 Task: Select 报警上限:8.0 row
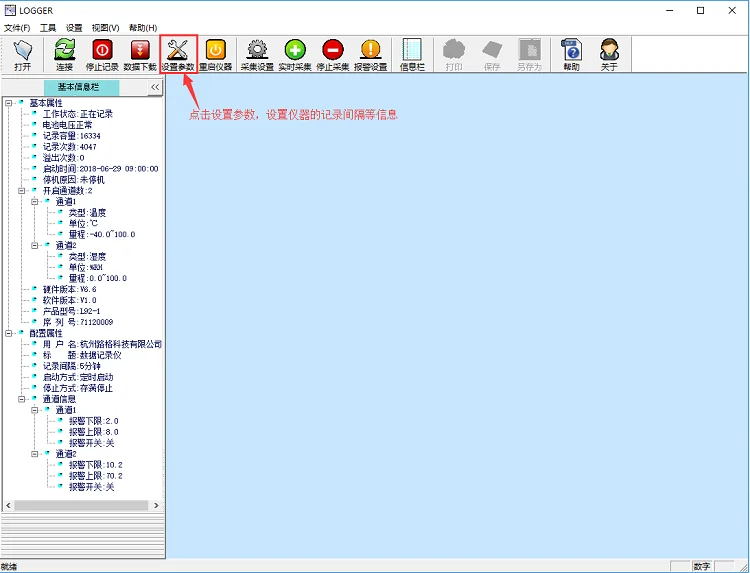(93, 432)
